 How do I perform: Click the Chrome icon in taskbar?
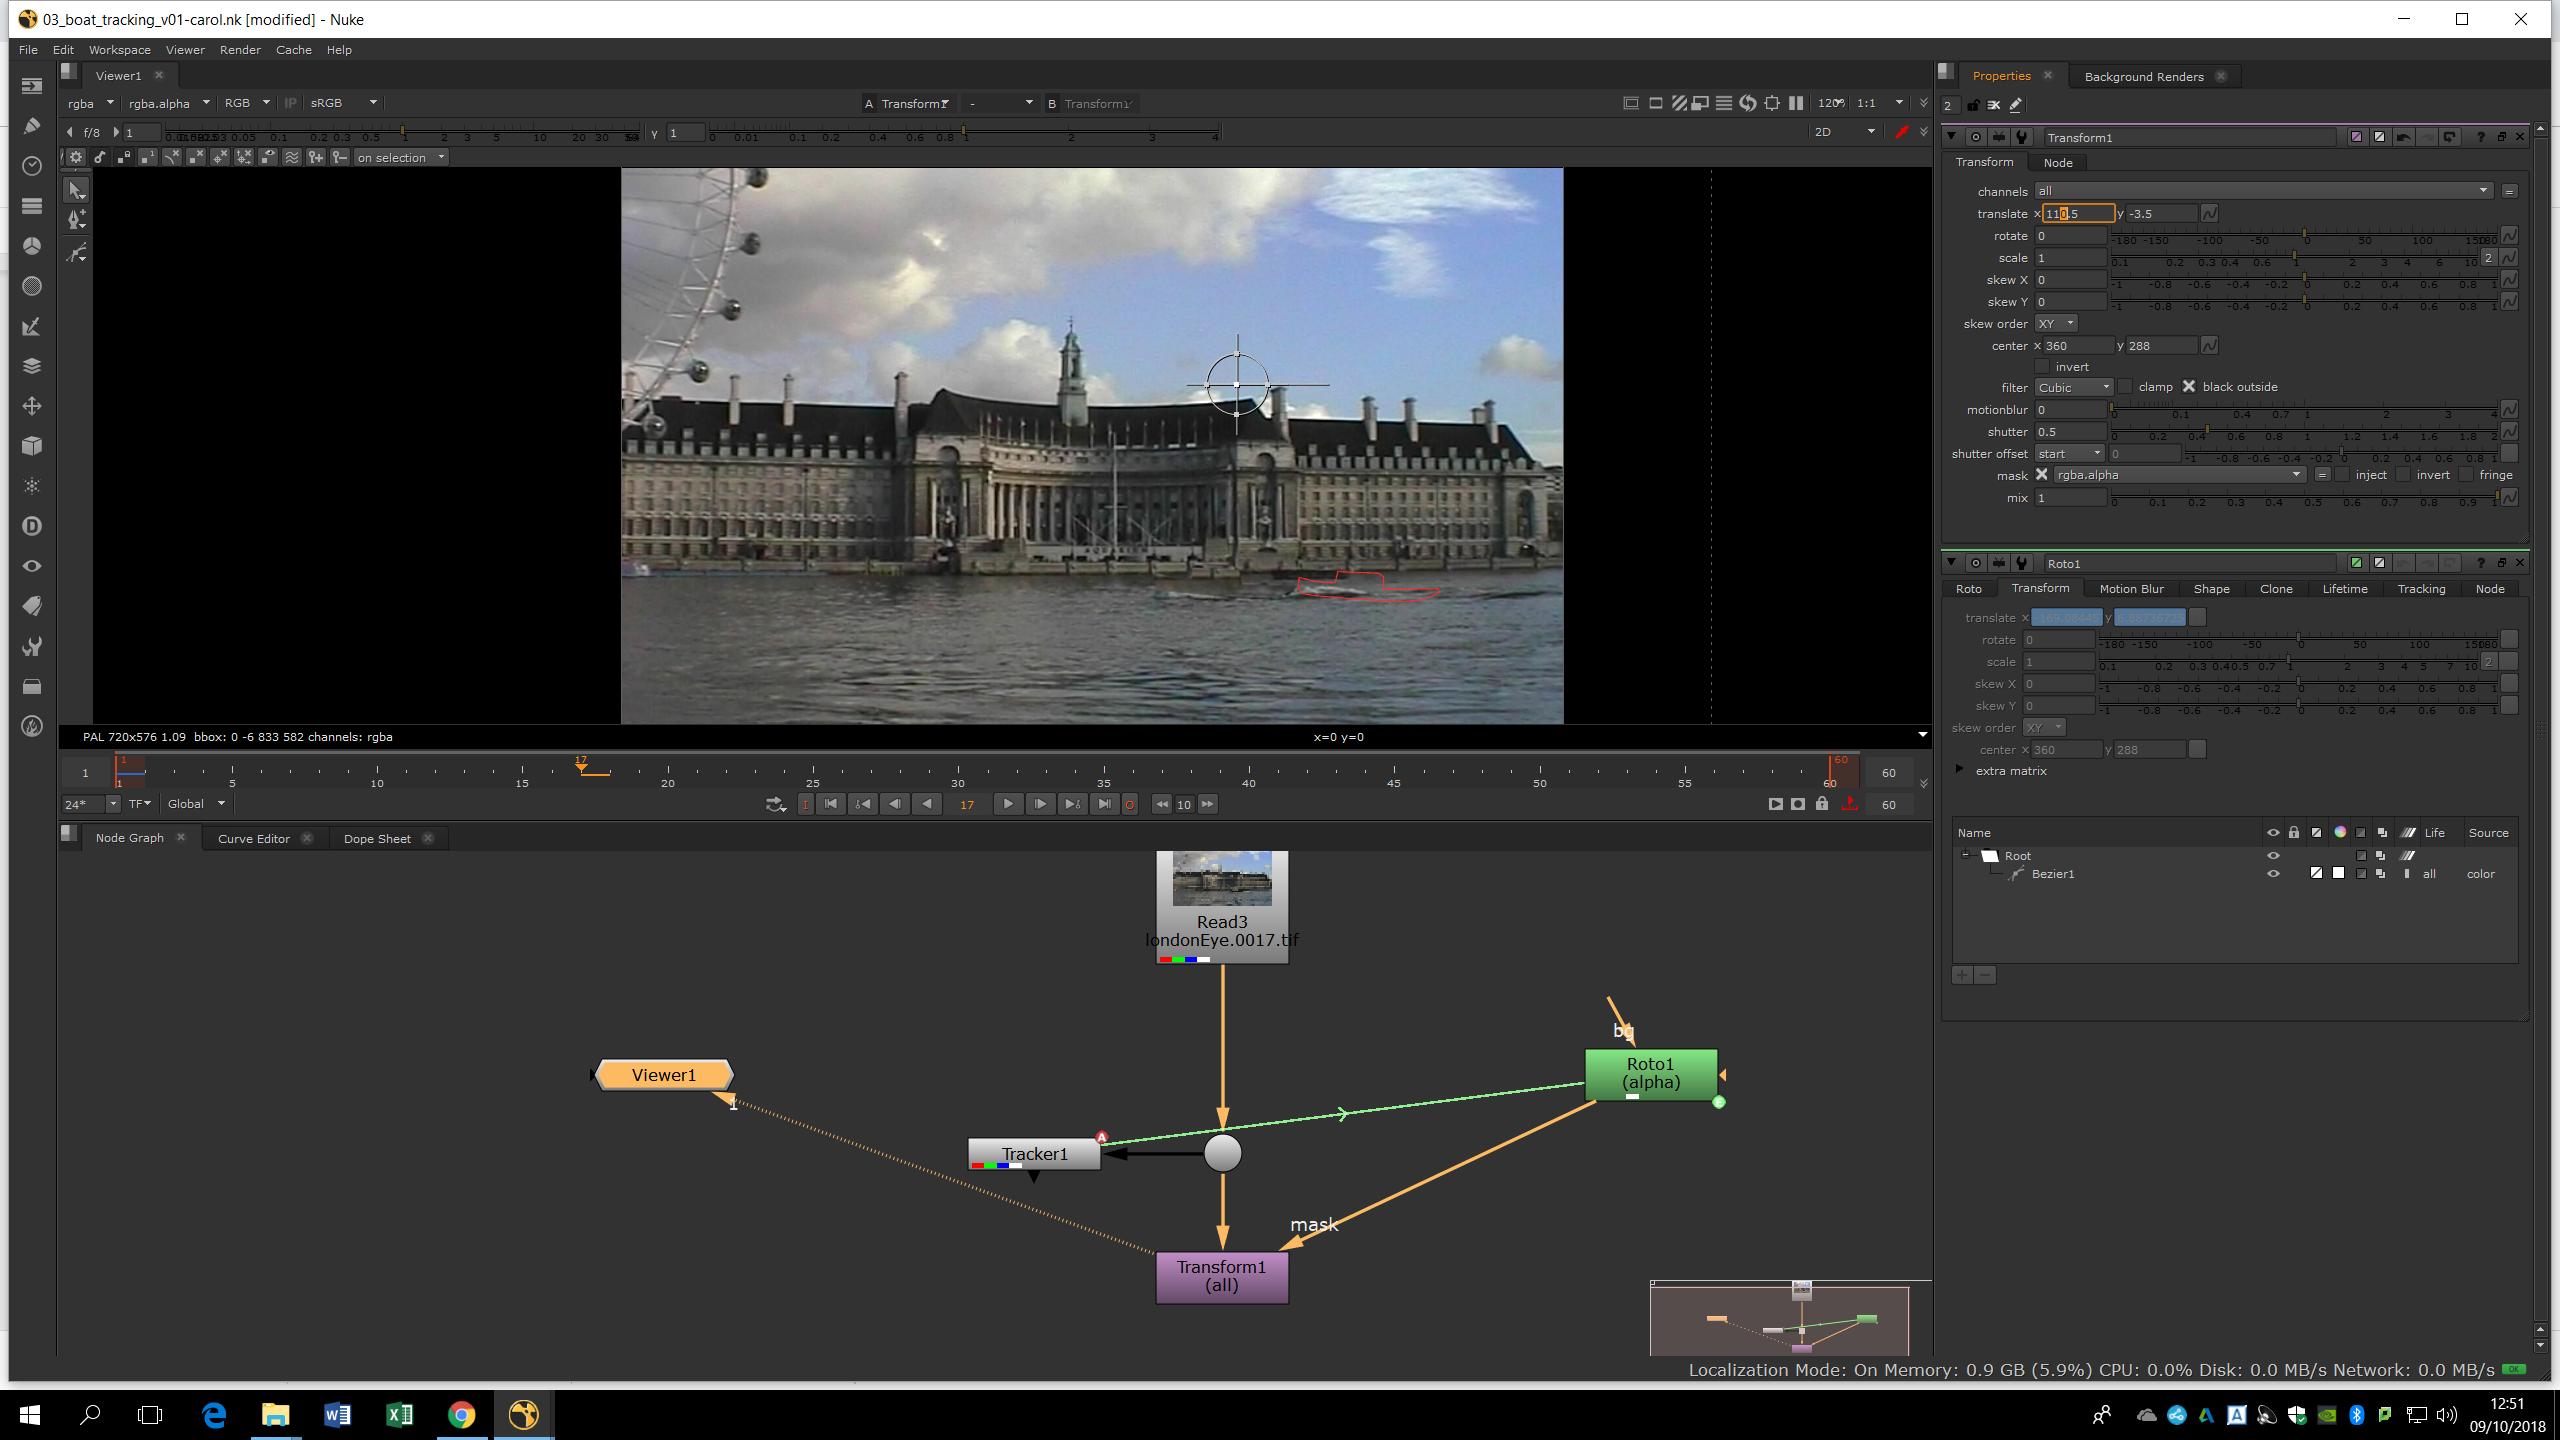[x=461, y=1414]
